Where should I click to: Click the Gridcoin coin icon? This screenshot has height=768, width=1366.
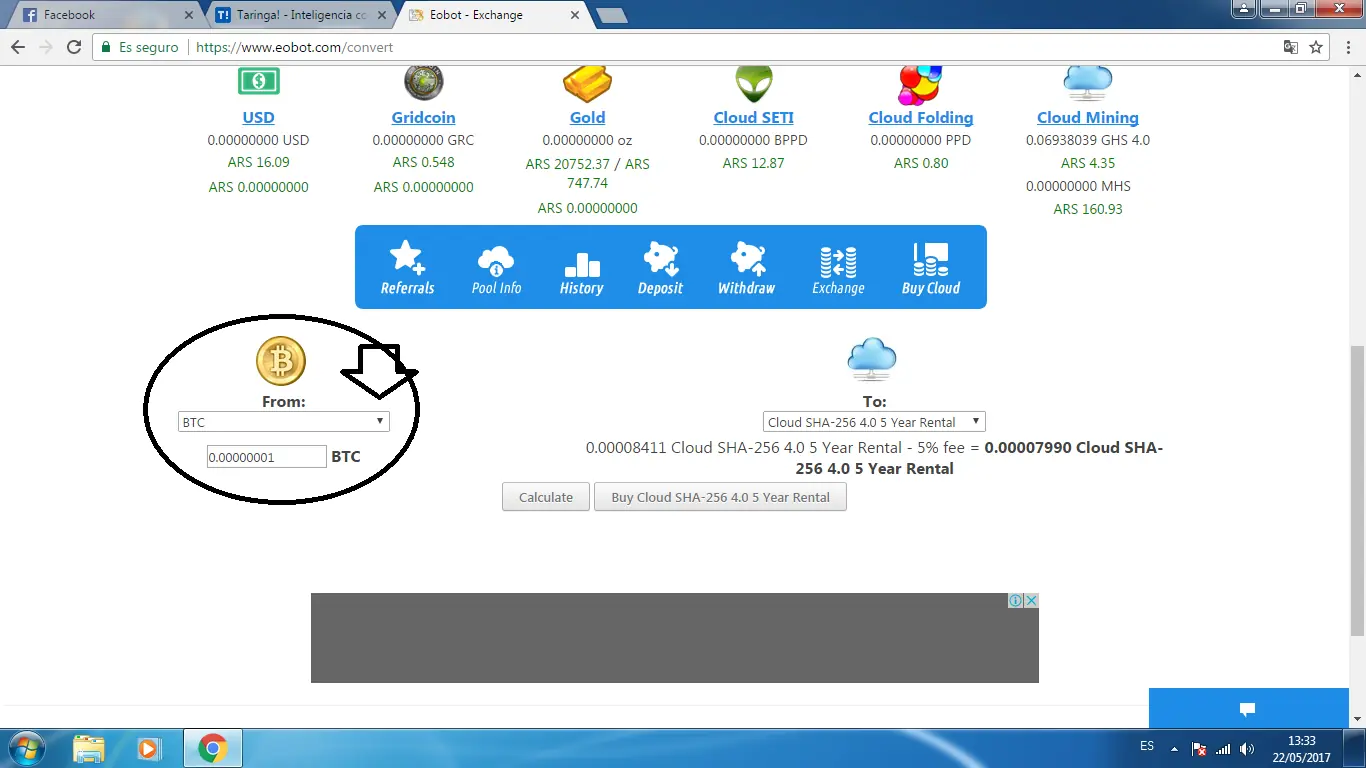click(423, 82)
